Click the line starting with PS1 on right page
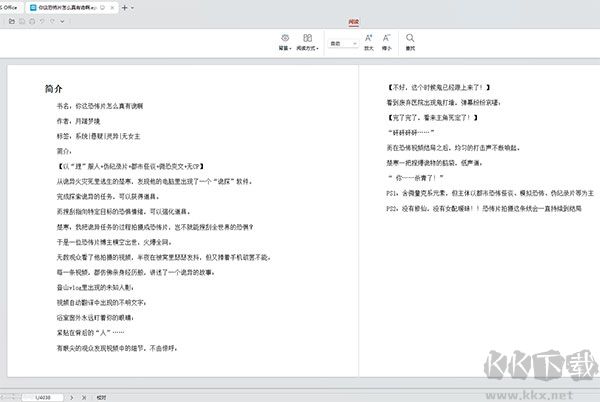This screenshot has height=402, width=600. point(490,193)
